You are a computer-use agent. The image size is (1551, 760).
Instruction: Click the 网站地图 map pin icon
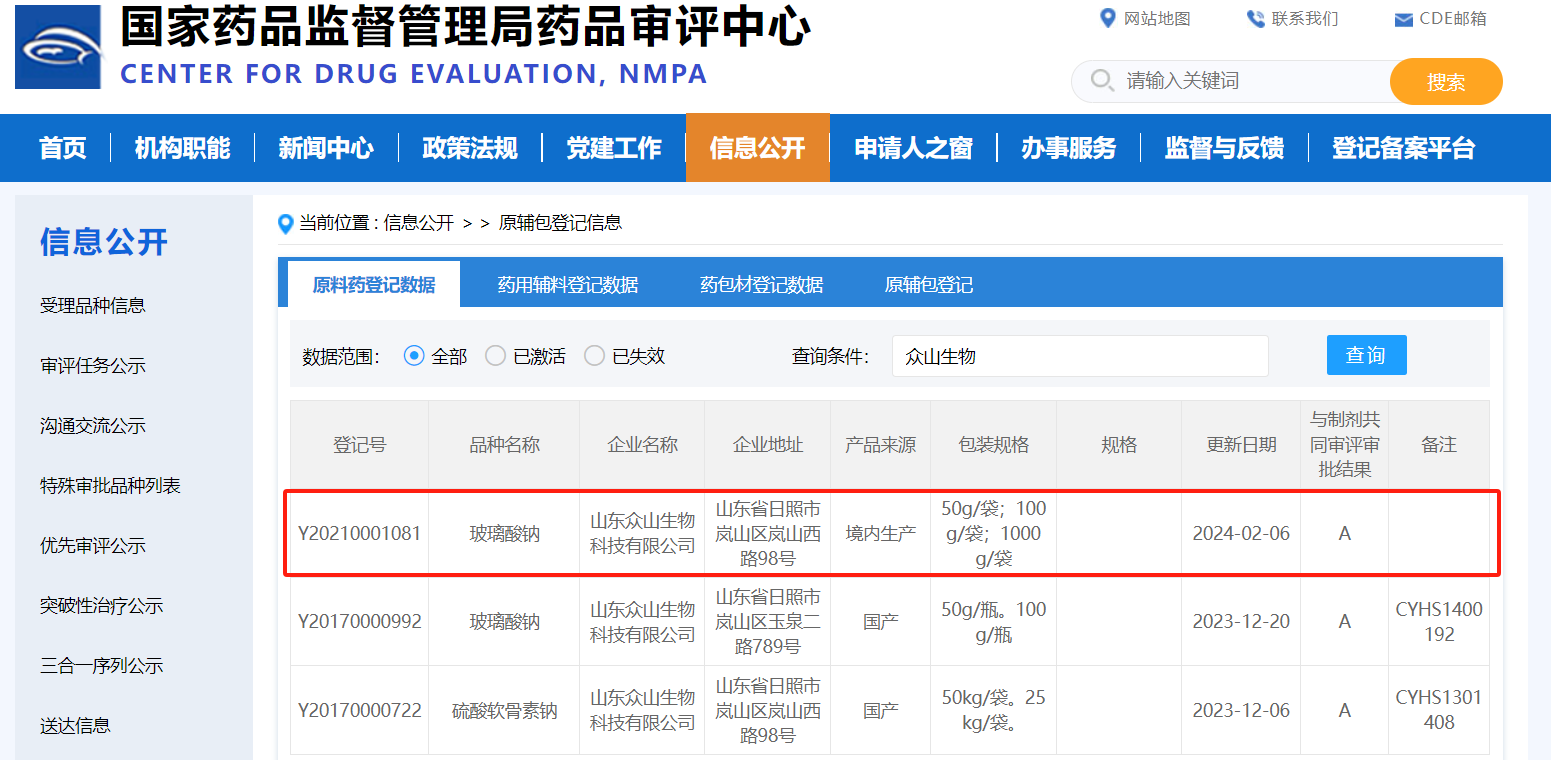click(x=1107, y=17)
